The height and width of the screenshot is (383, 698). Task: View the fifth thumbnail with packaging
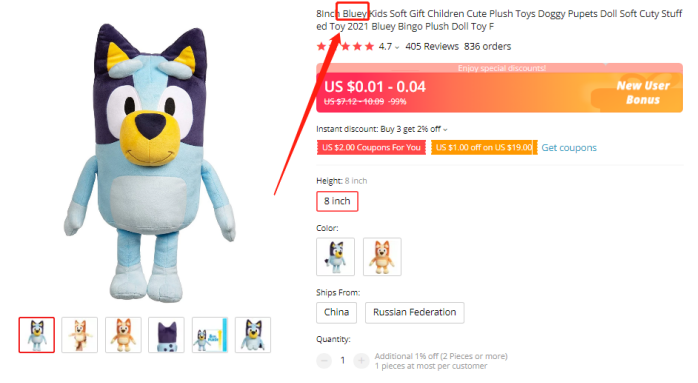(x=210, y=335)
